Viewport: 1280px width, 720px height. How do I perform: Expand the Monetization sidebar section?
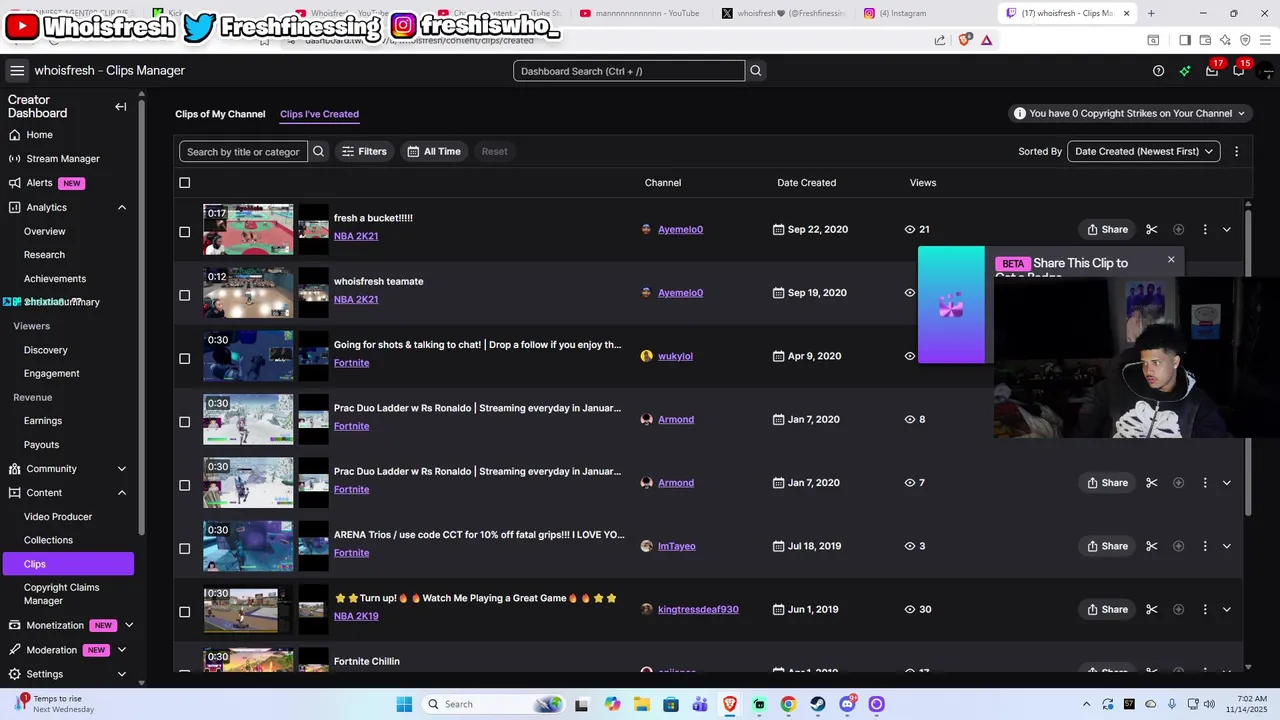129,626
